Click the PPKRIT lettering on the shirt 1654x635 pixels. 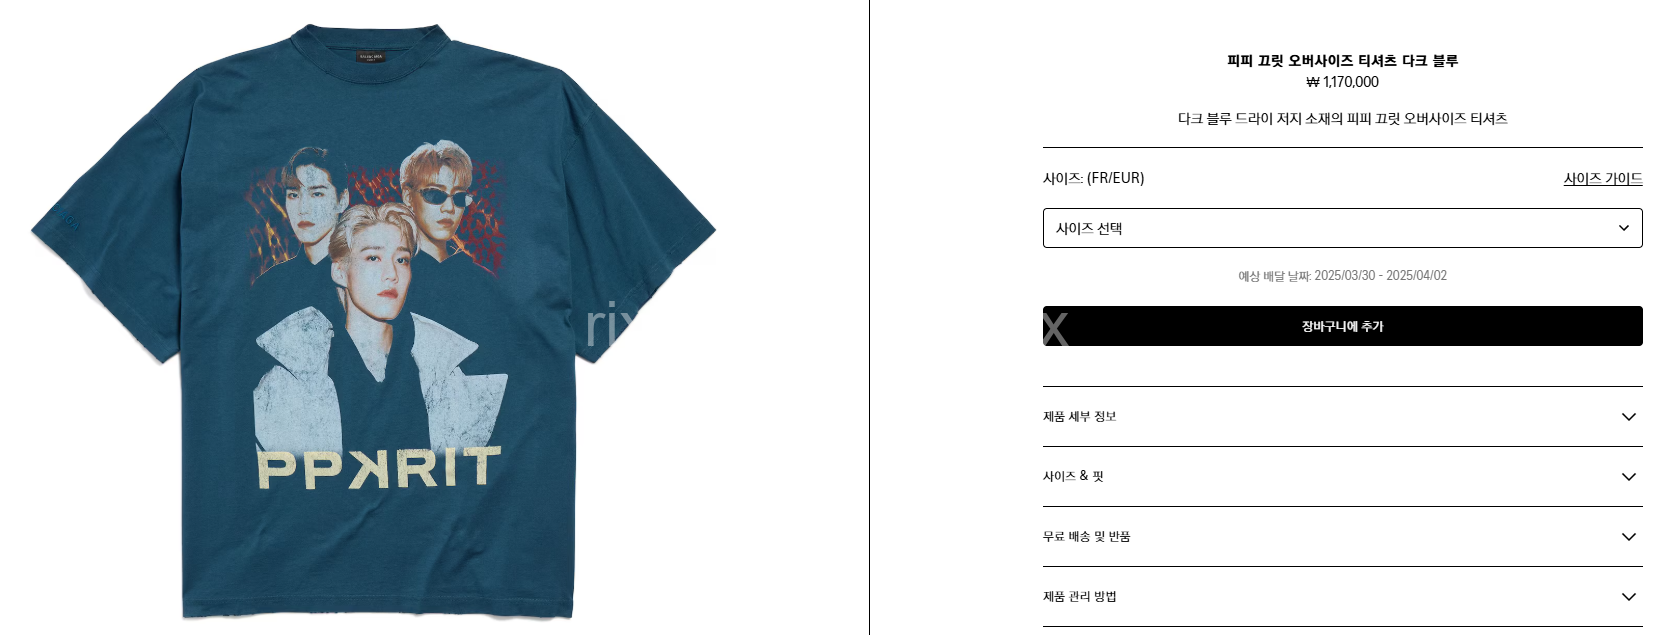coord(378,469)
